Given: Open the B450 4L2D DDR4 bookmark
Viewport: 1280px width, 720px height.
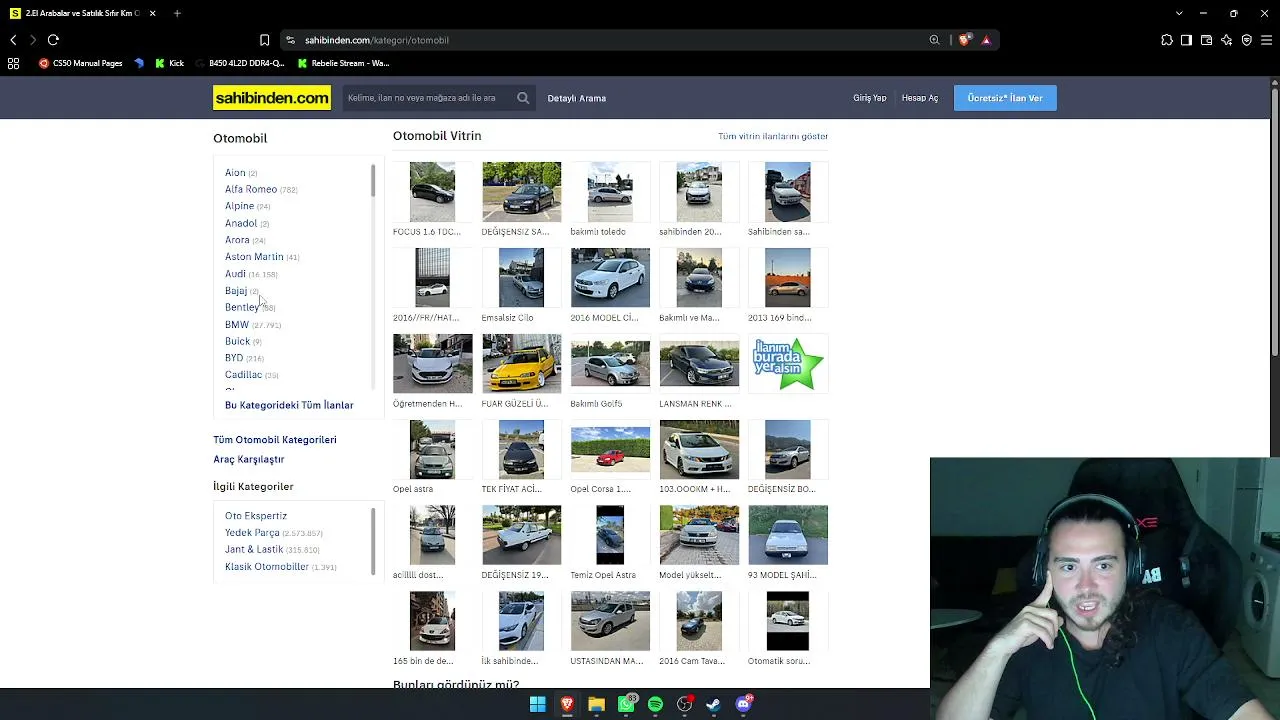Looking at the screenshot, I should point(239,63).
